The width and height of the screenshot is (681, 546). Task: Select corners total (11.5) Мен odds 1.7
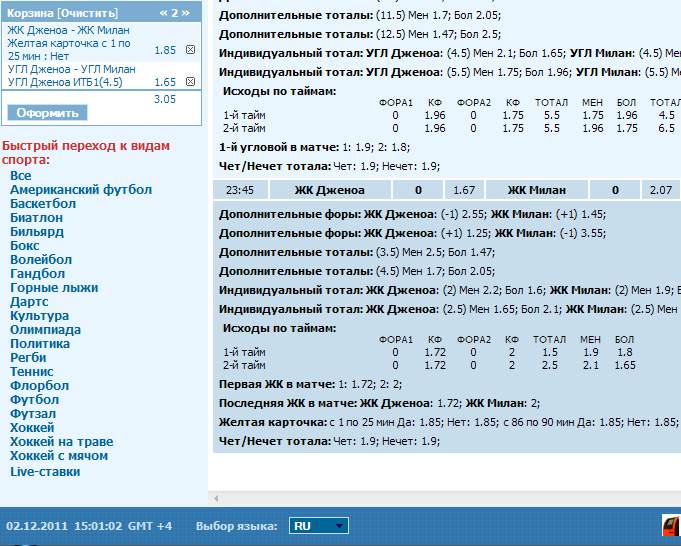pos(440,15)
